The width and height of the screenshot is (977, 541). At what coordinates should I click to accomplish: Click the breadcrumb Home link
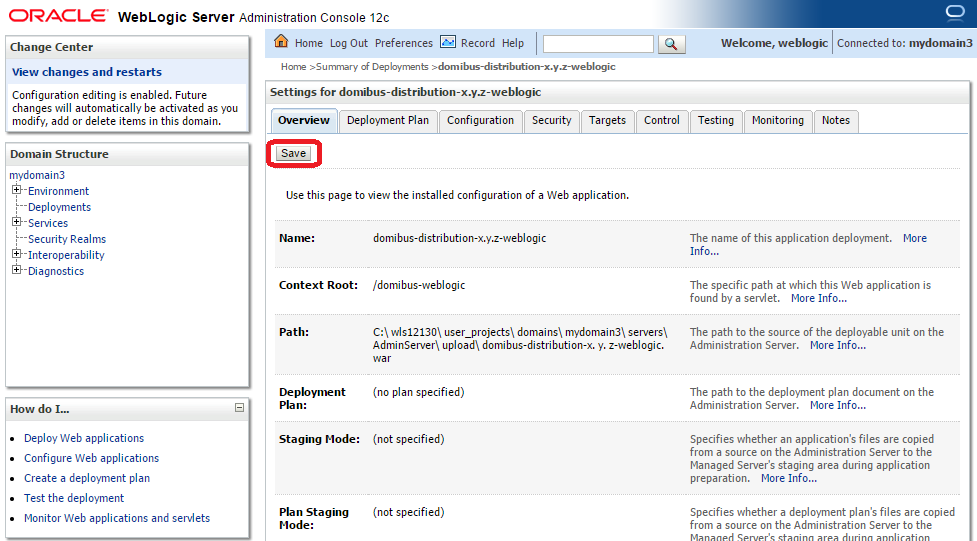click(x=293, y=67)
